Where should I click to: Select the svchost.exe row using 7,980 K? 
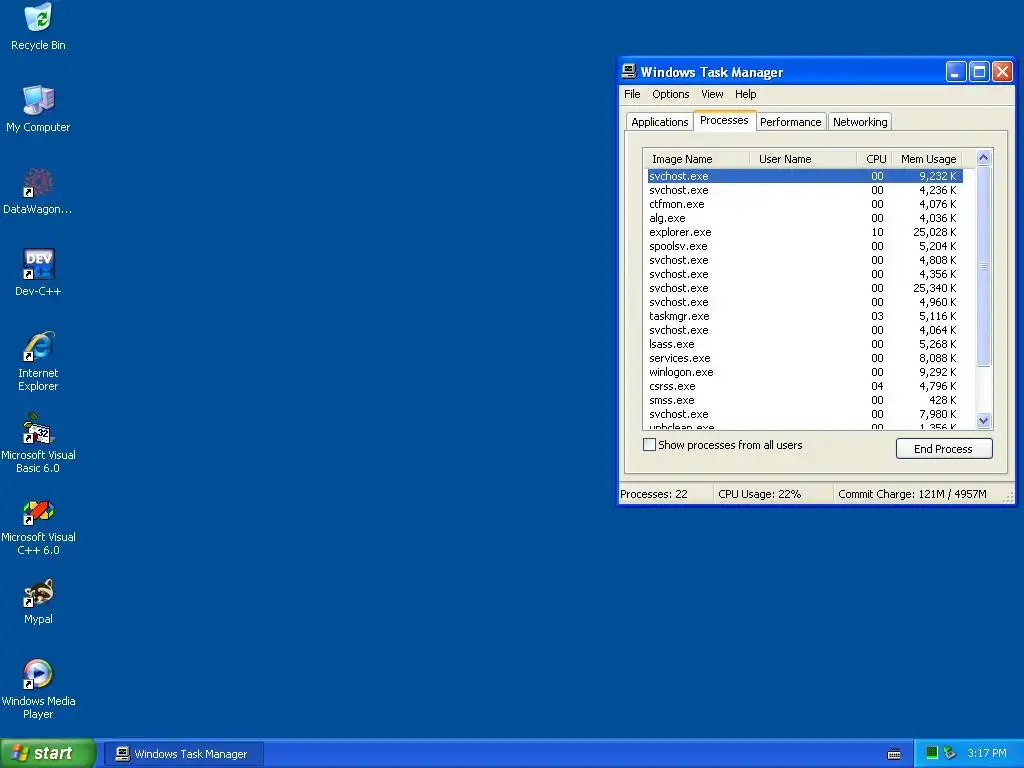(805, 414)
